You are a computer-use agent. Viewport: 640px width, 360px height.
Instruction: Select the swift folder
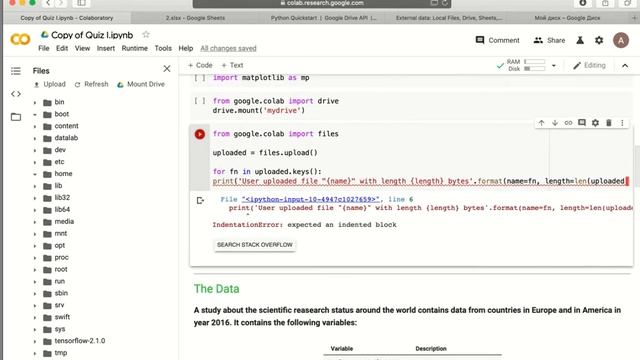pyautogui.click(x=62, y=317)
